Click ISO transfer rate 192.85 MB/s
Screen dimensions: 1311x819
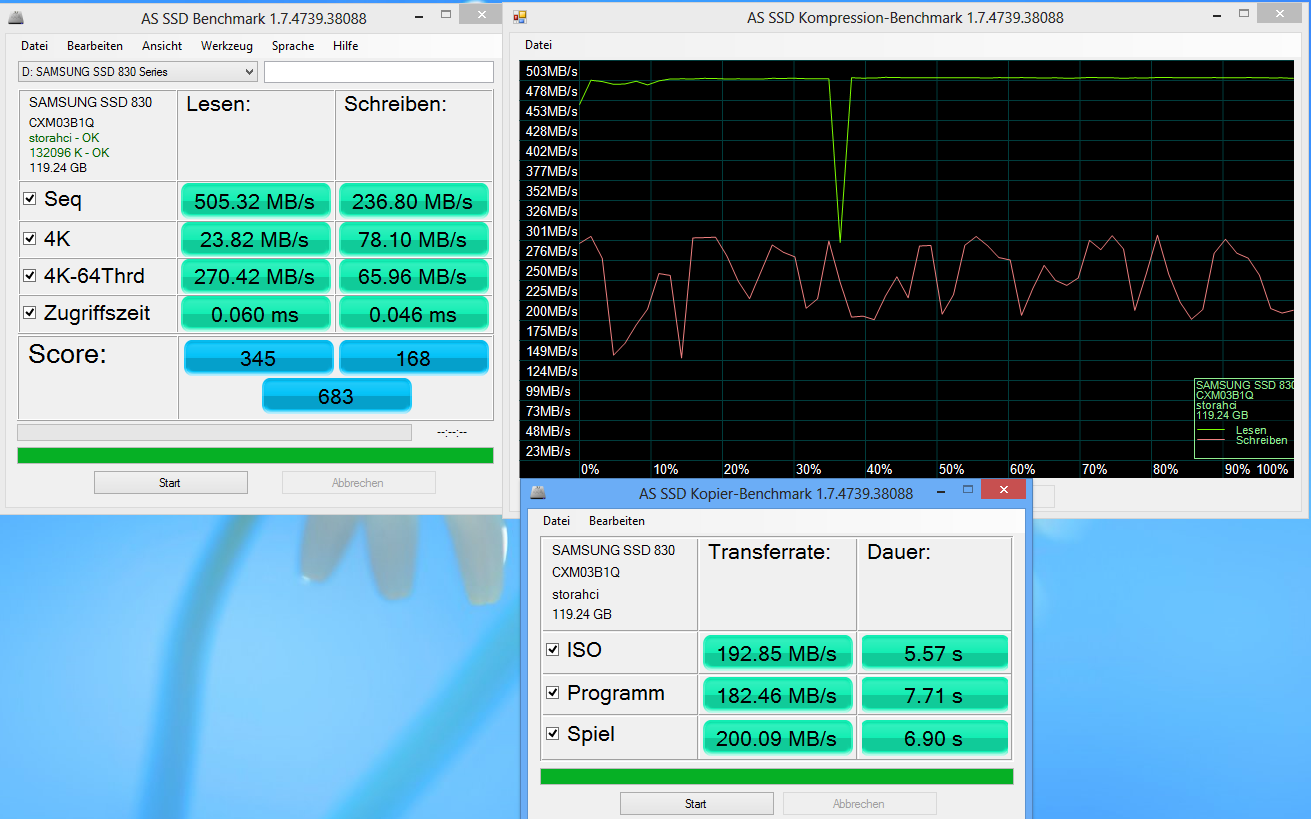coord(777,652)
